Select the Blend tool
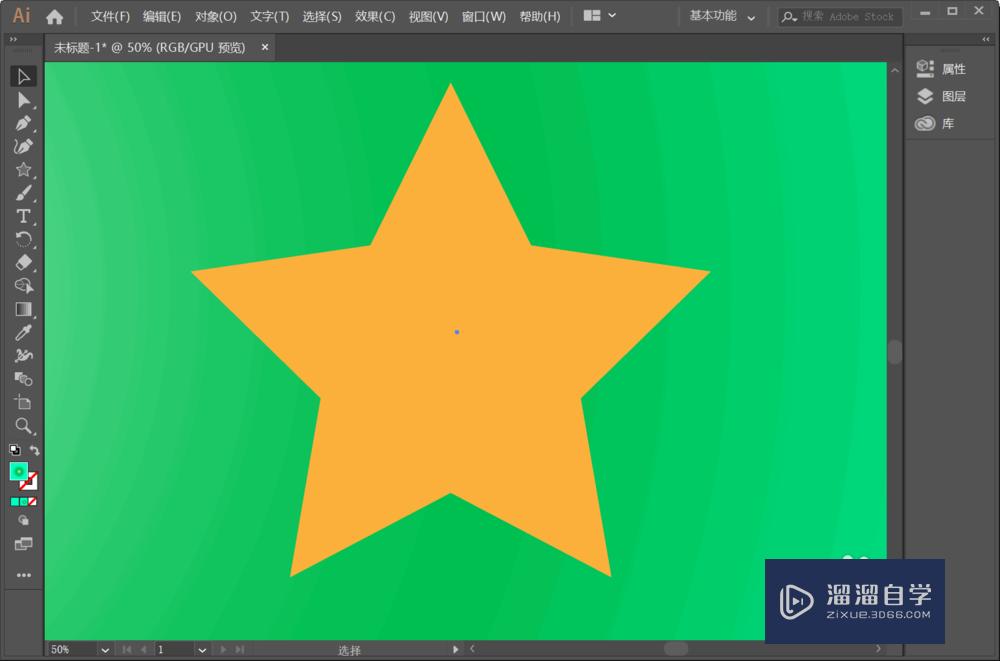Screen dimensions: 1000x661 (x=24, y=379)
